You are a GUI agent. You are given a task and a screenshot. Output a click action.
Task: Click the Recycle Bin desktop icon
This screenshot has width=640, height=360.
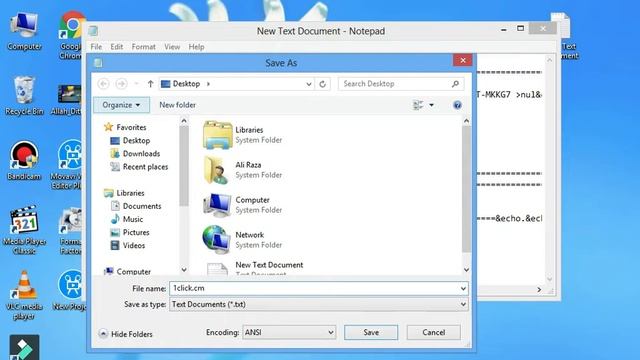[24, 96]
